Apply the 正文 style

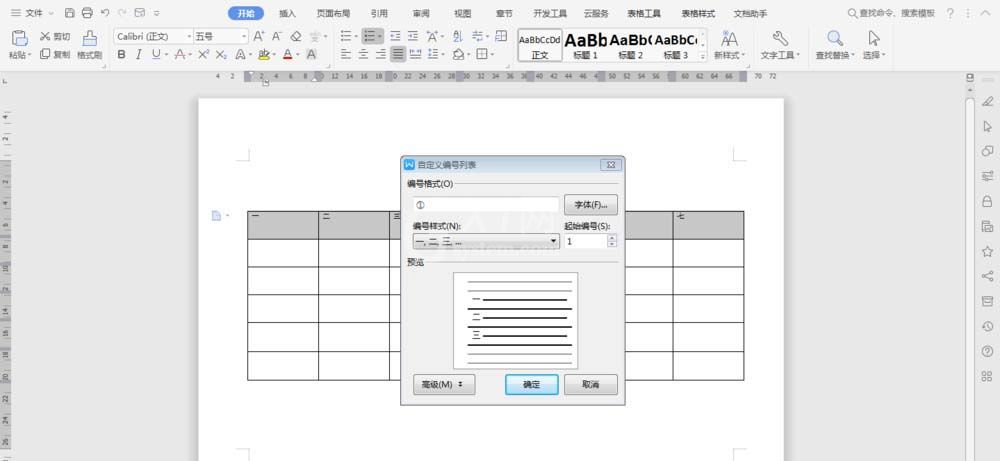(x=540, y=45)
